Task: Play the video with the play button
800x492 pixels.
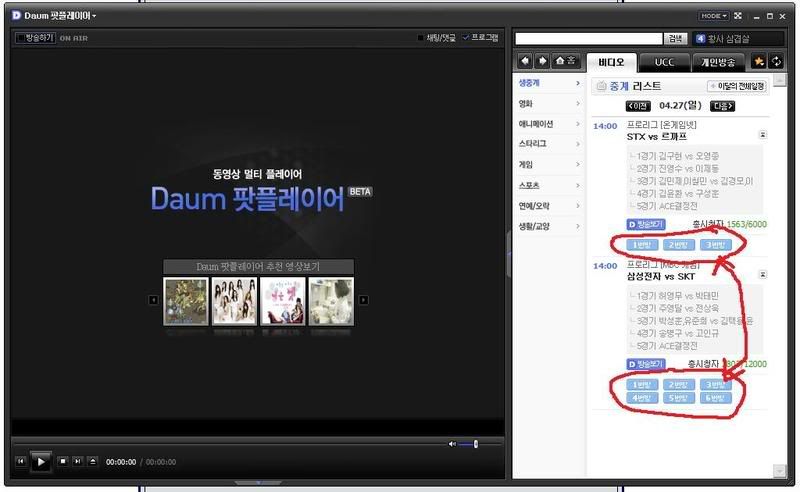Action: [41, 462]
